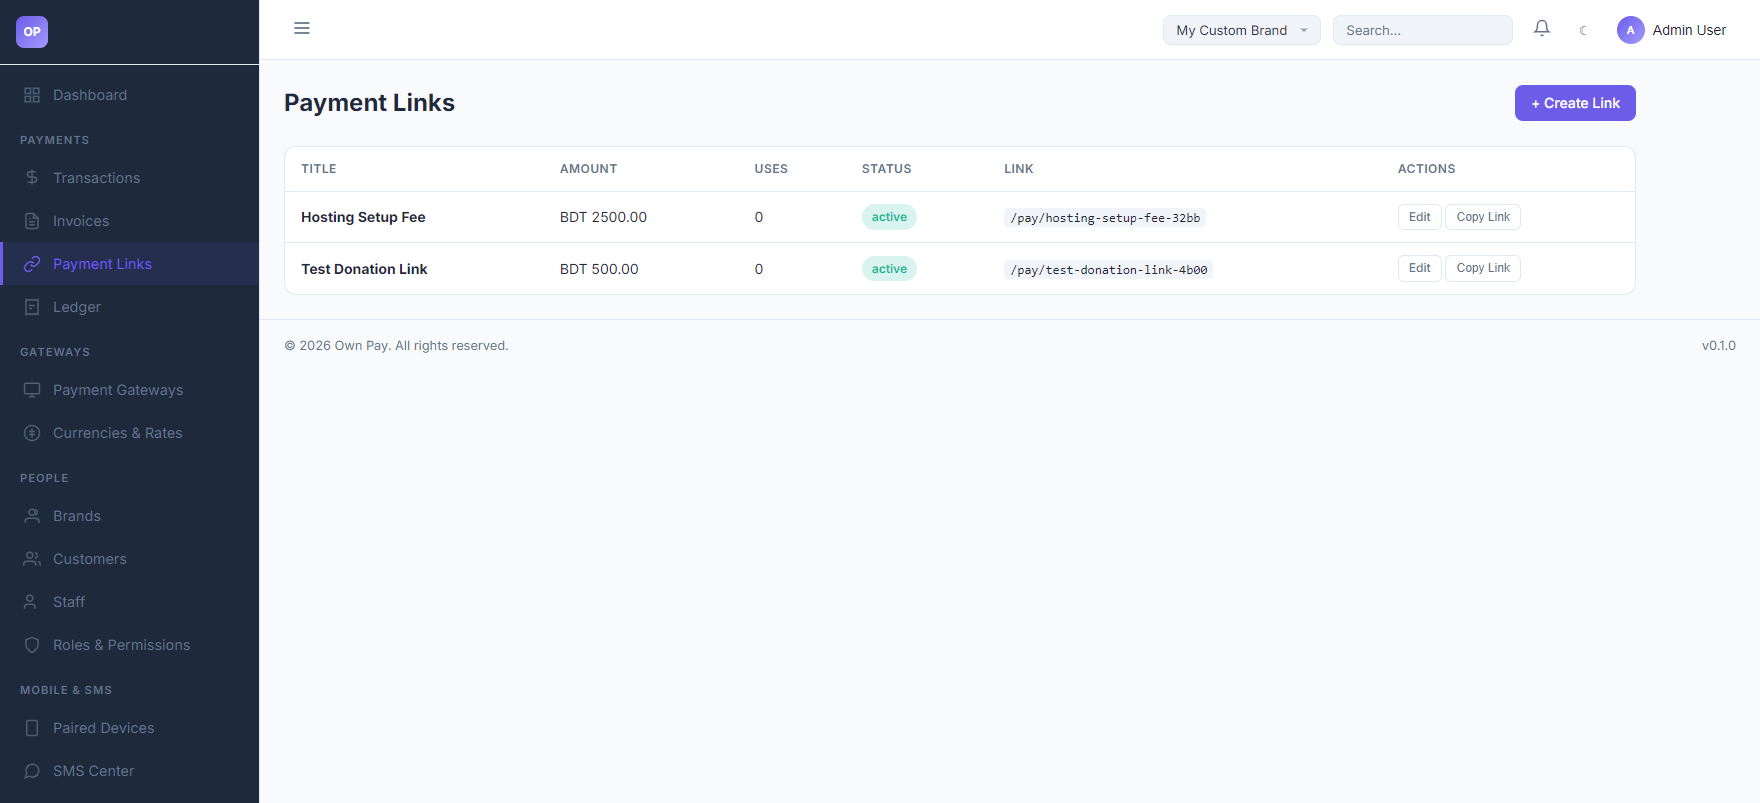Click Hosting Setup Fee title
The width and height of the screenshot is (1760, 803).
tap(363, 217)
